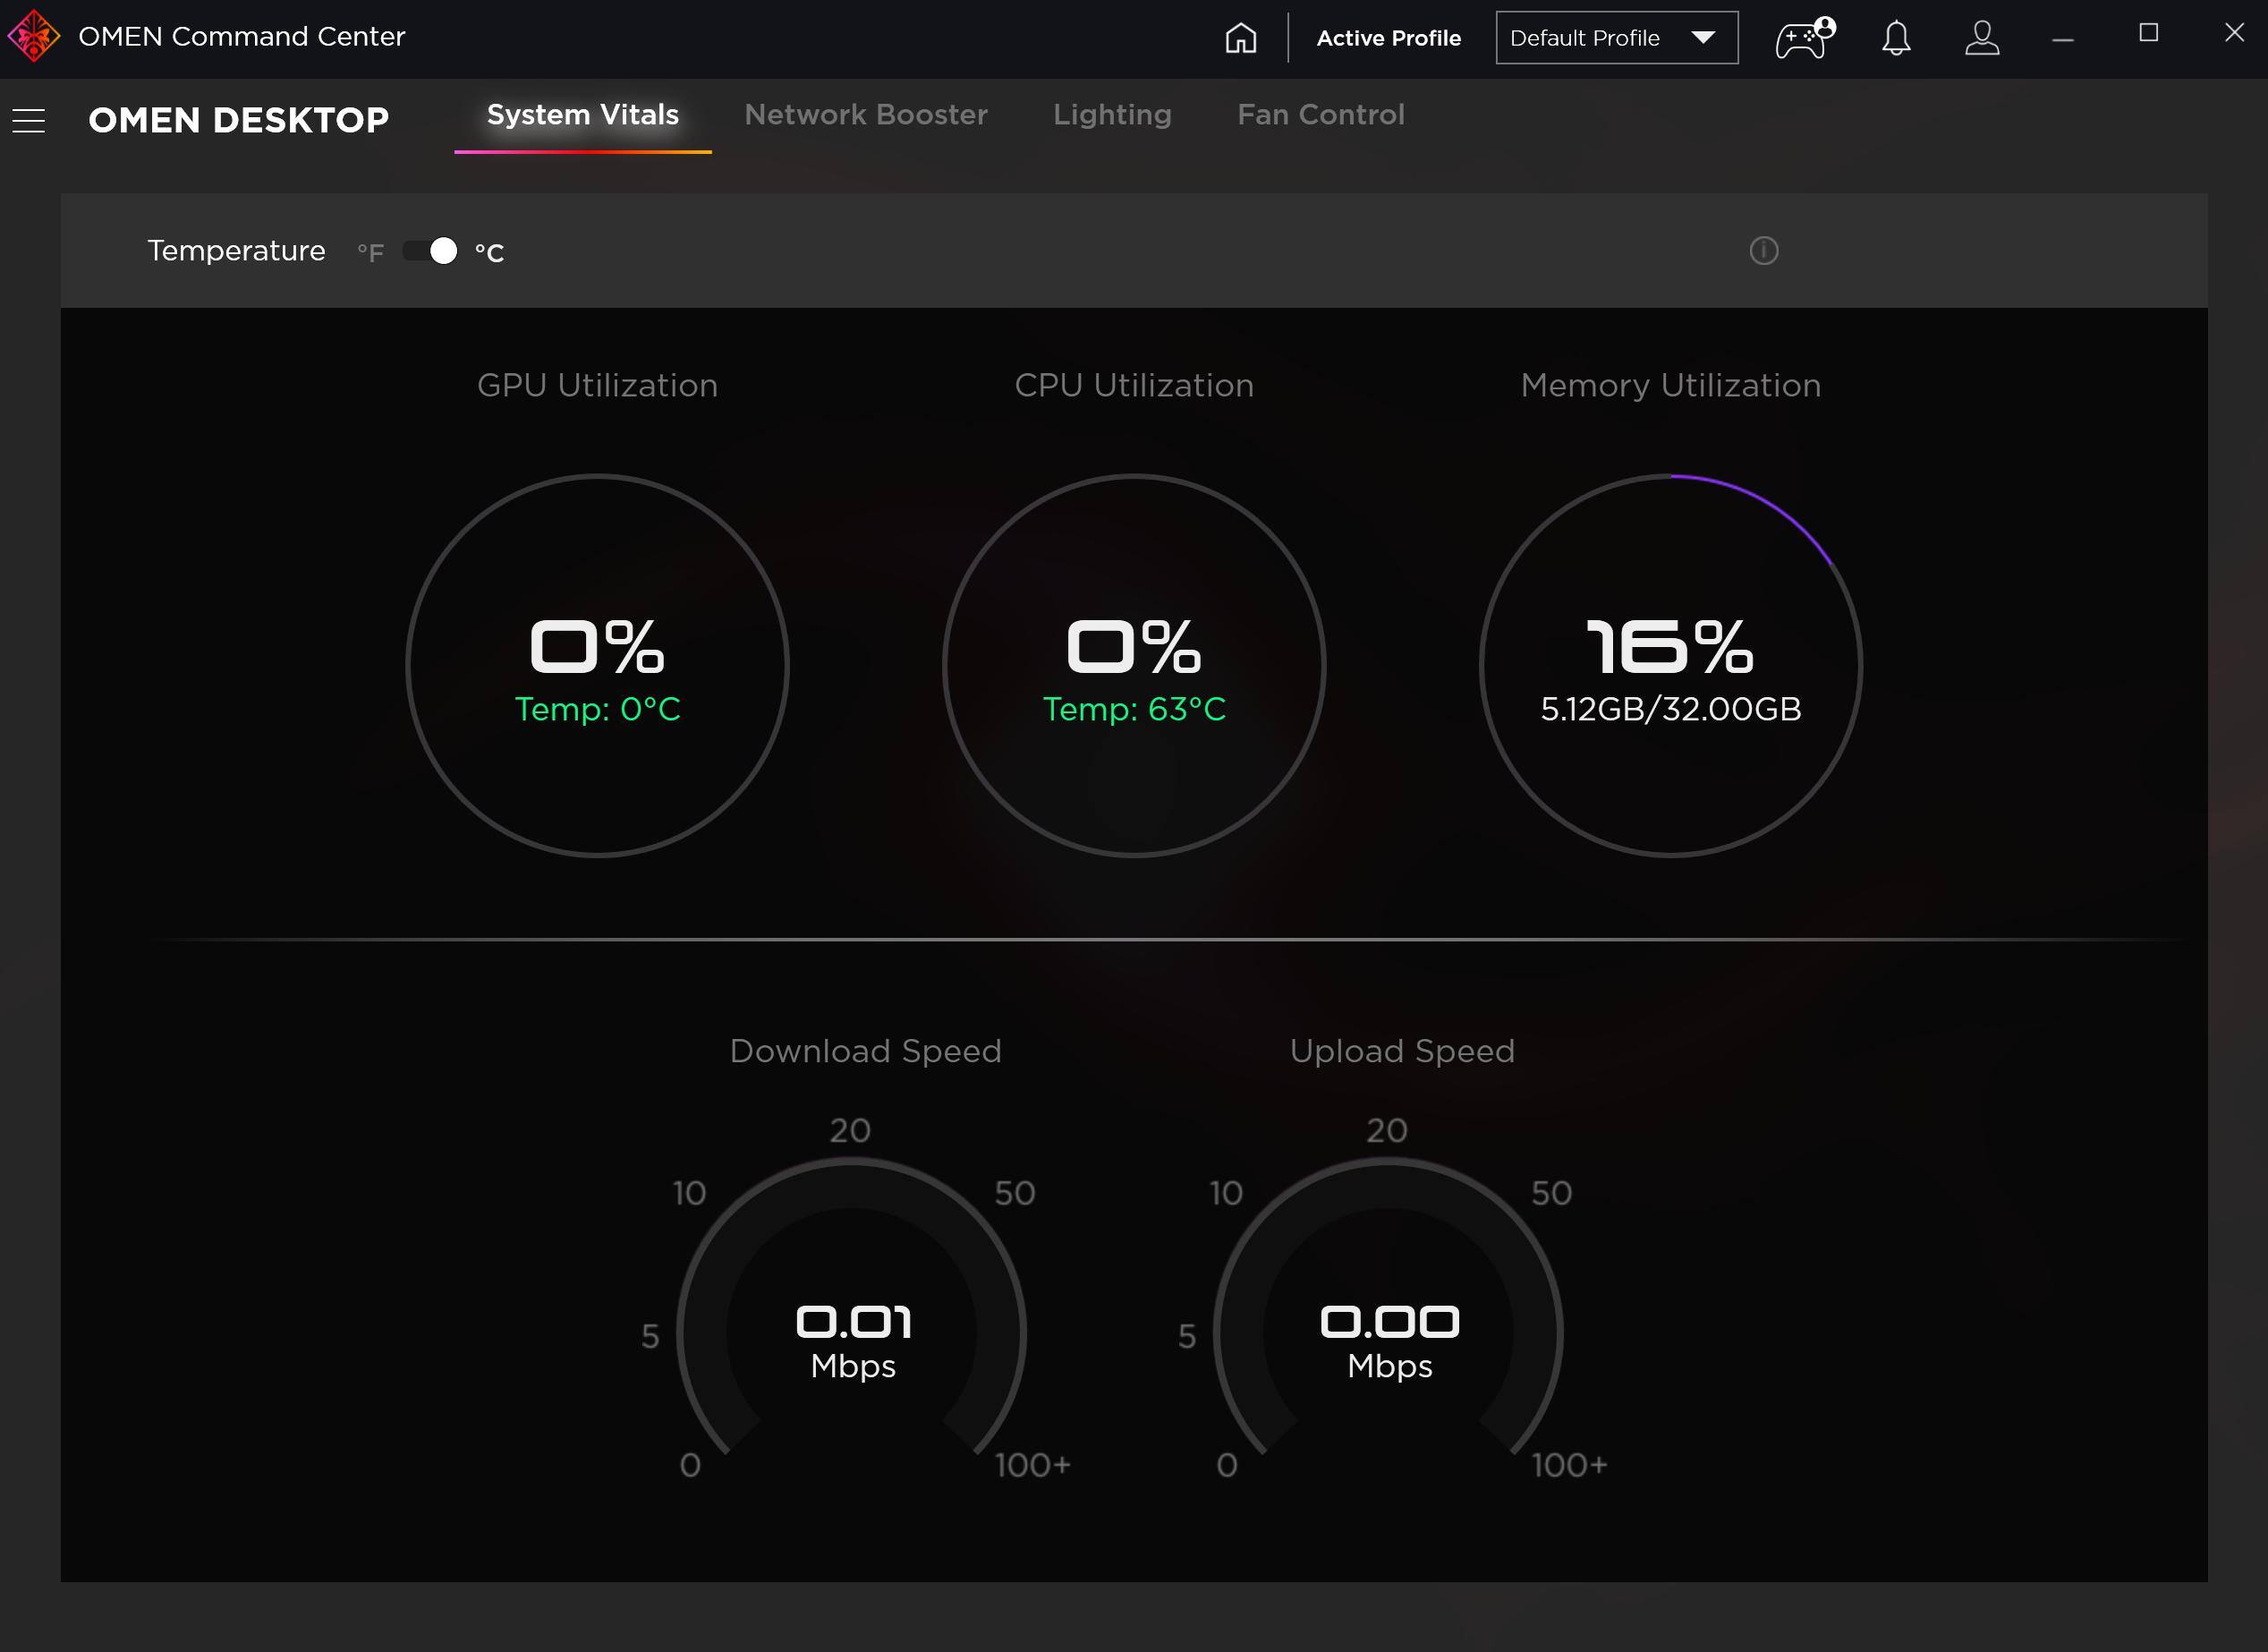Switch to the Lighting tab
Viewport: 2268px width, 1652px height.
[x=1111, y=115]
